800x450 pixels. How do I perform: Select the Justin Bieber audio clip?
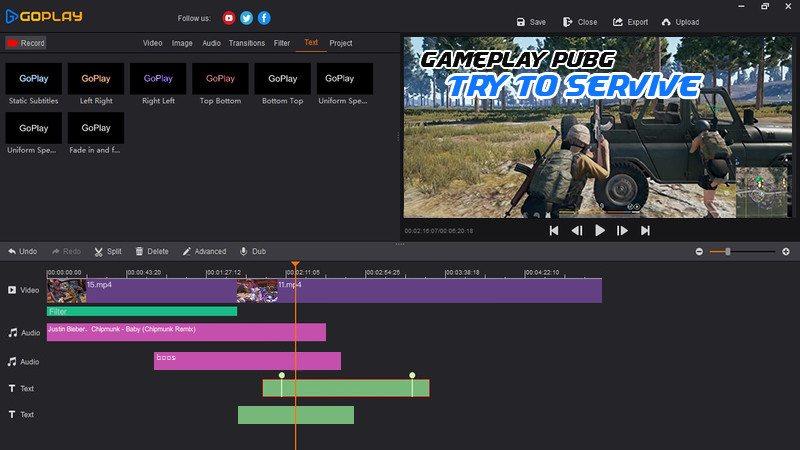186,332
